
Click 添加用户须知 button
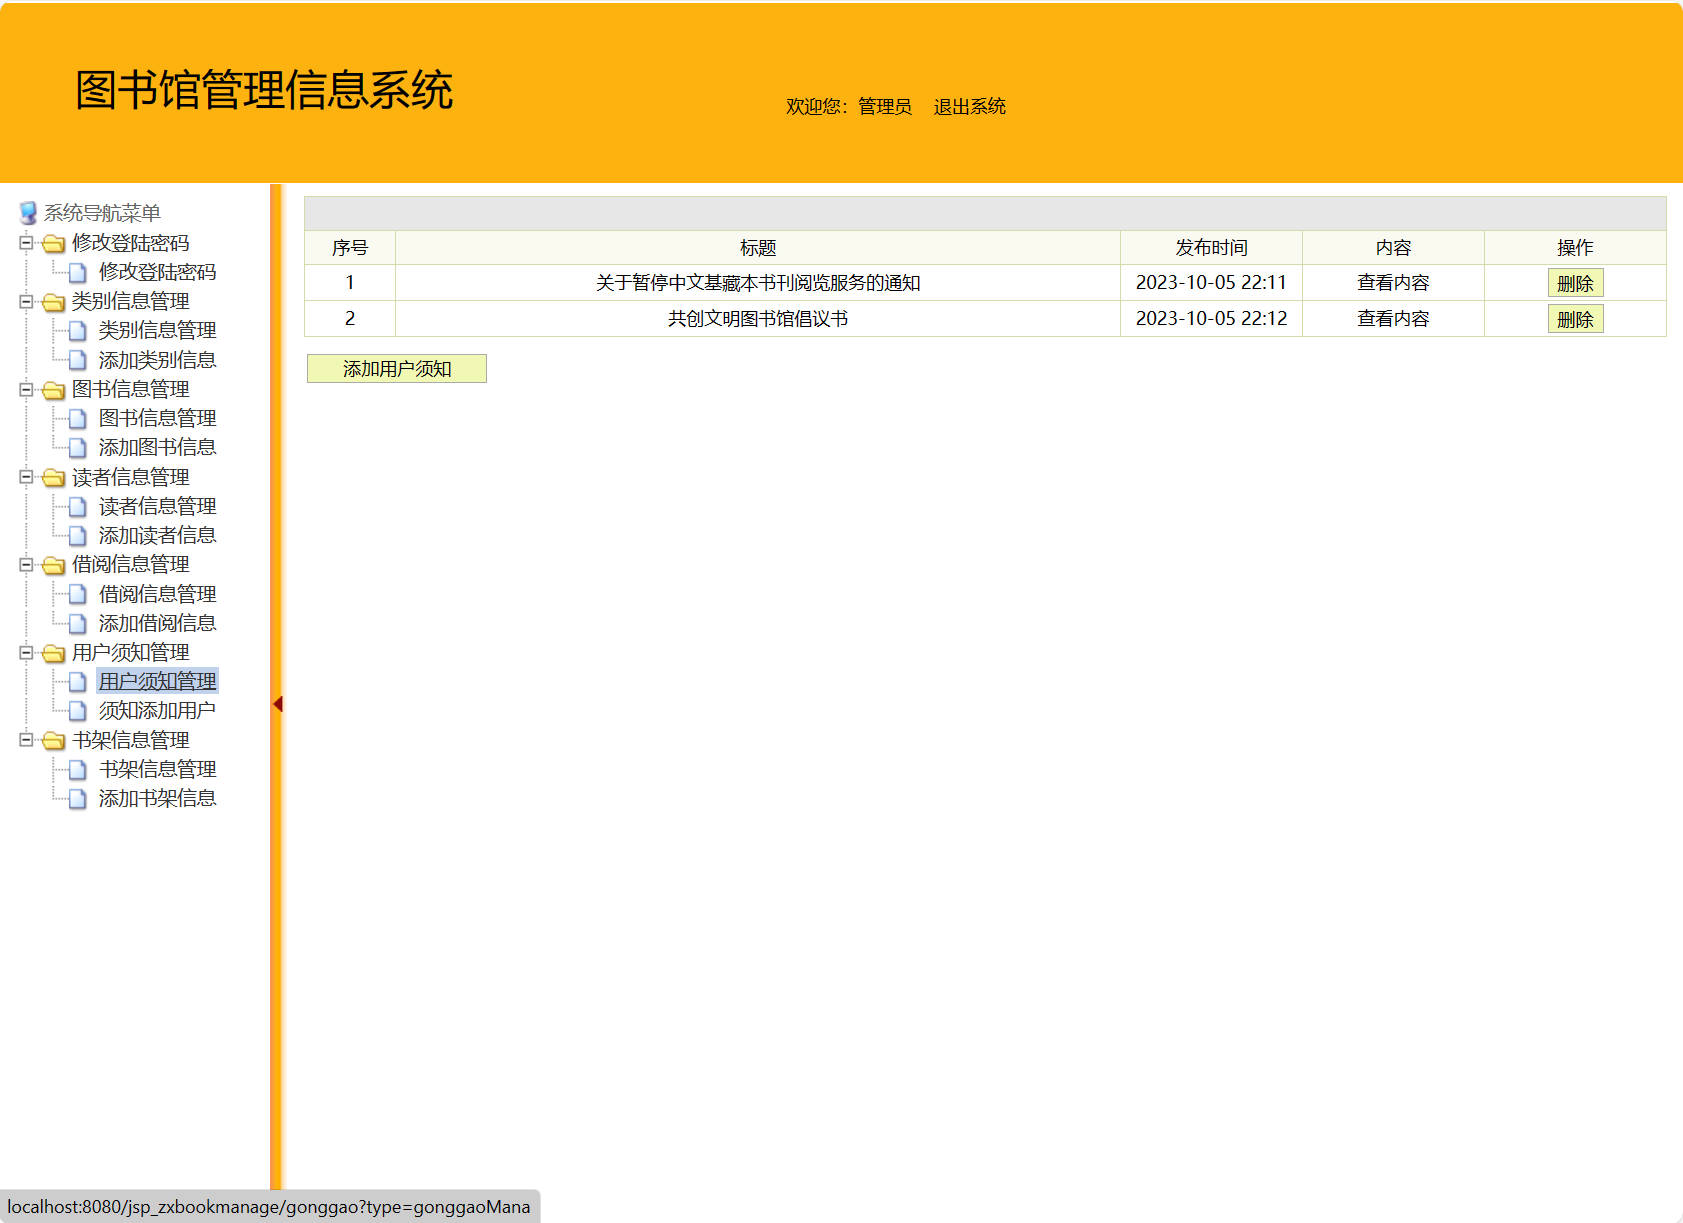click(396, 369)
